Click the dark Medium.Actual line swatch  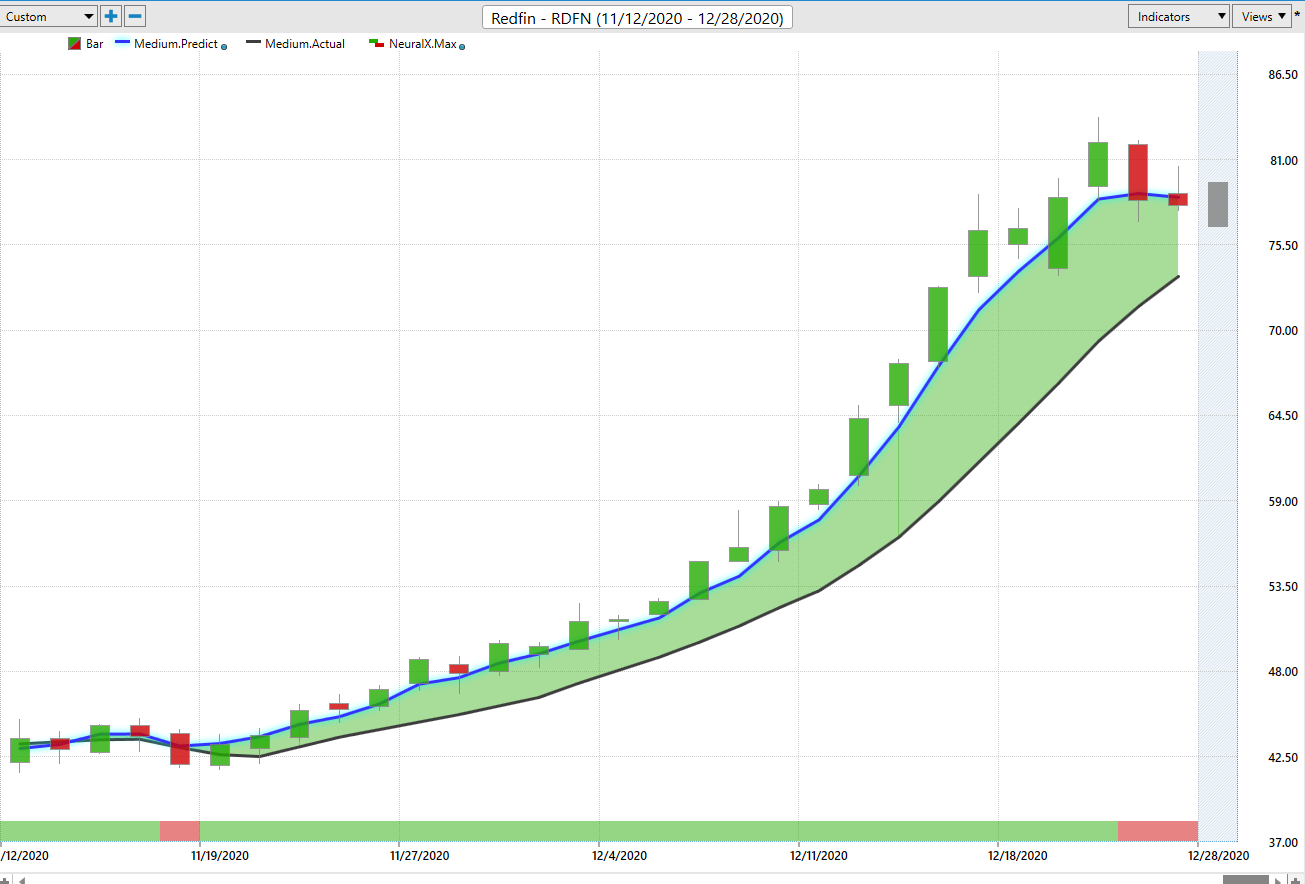point(253,44)
